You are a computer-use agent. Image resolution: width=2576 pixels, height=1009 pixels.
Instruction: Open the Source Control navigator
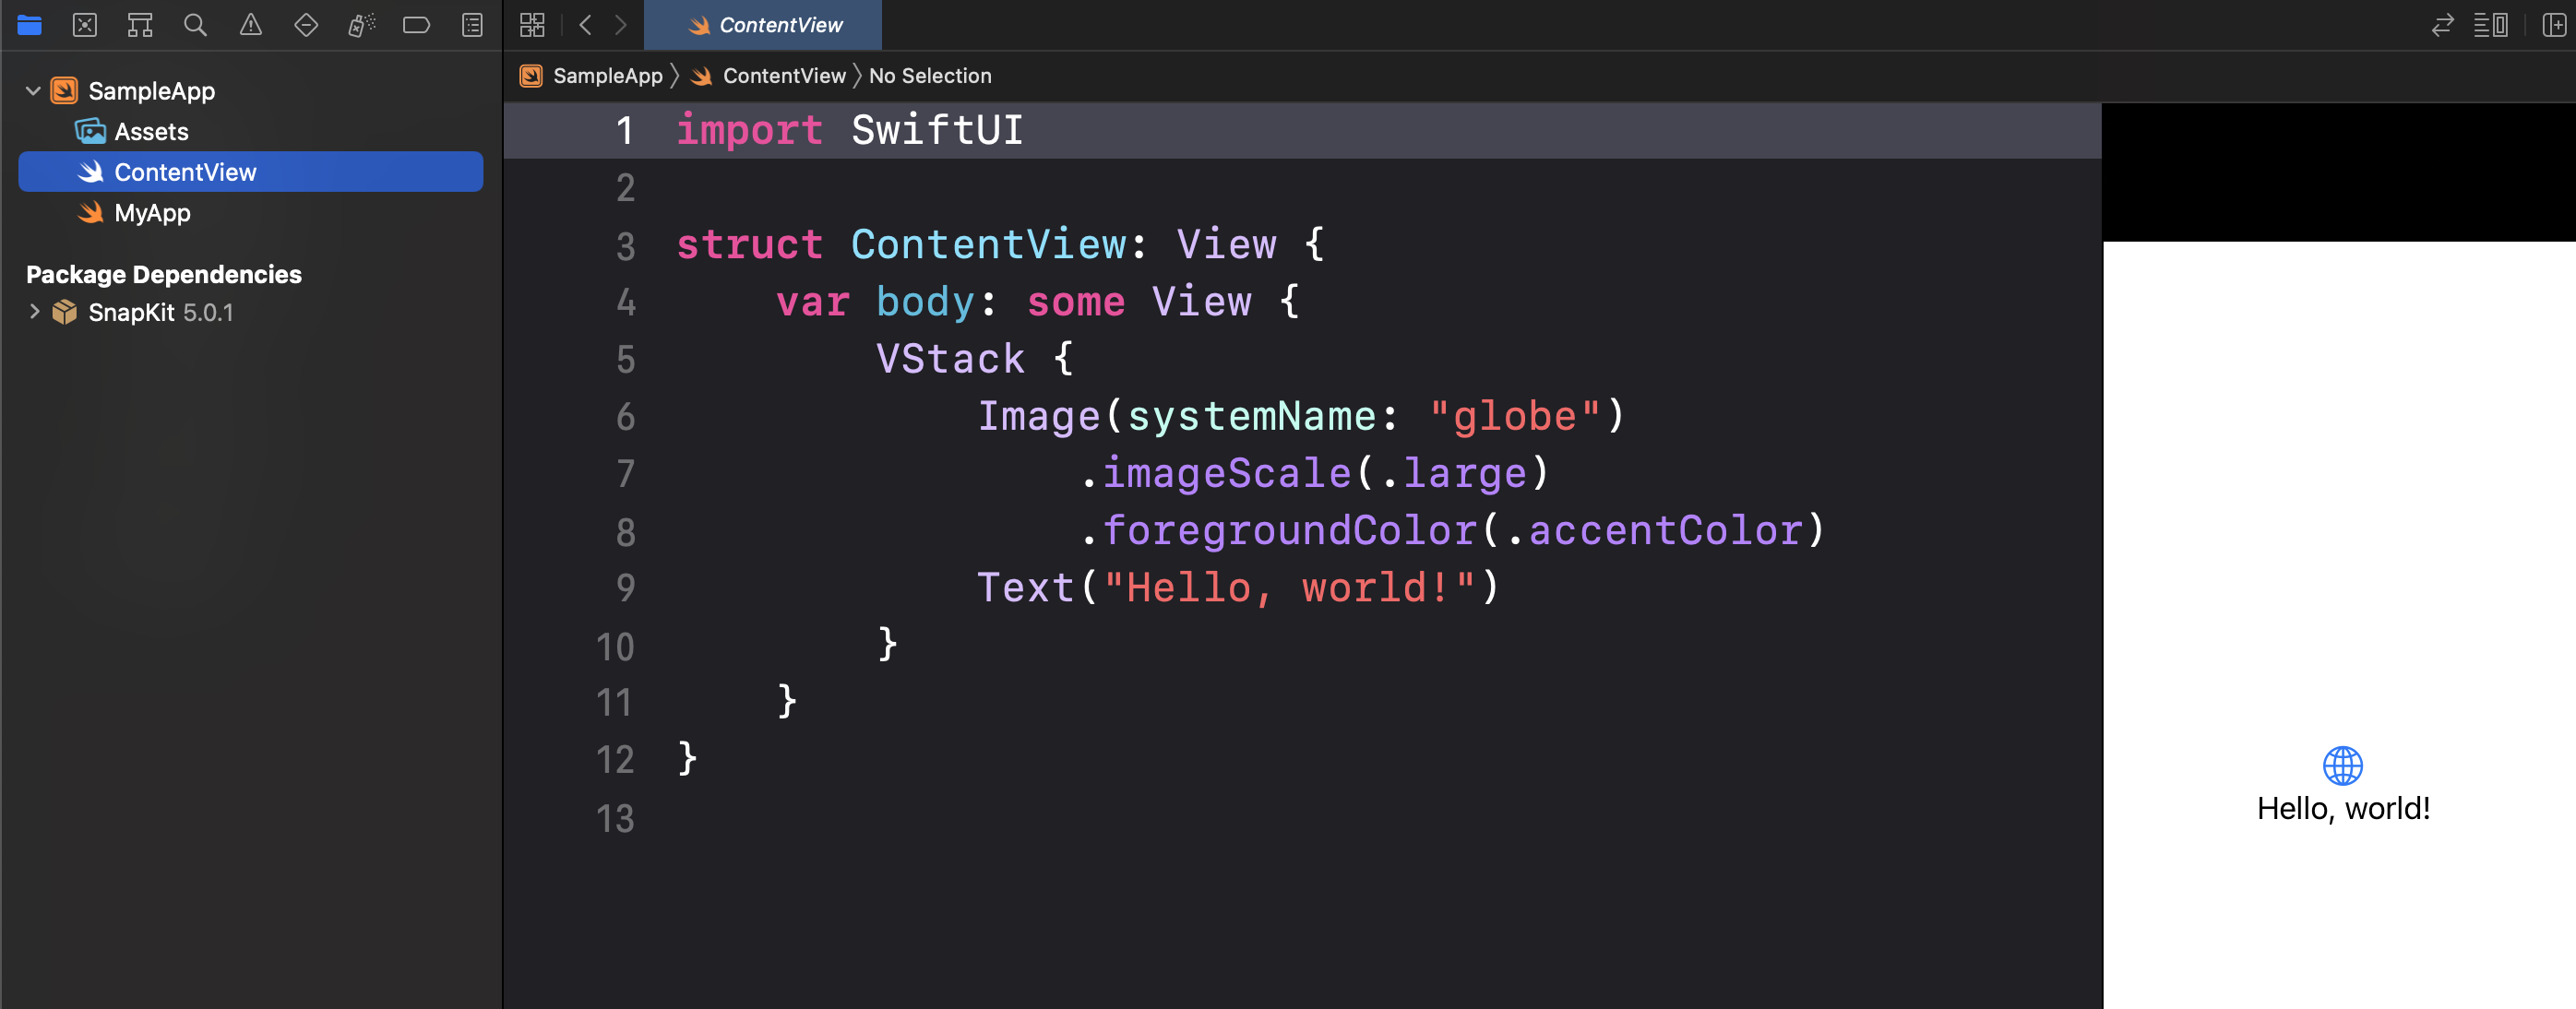click(85, 25)
